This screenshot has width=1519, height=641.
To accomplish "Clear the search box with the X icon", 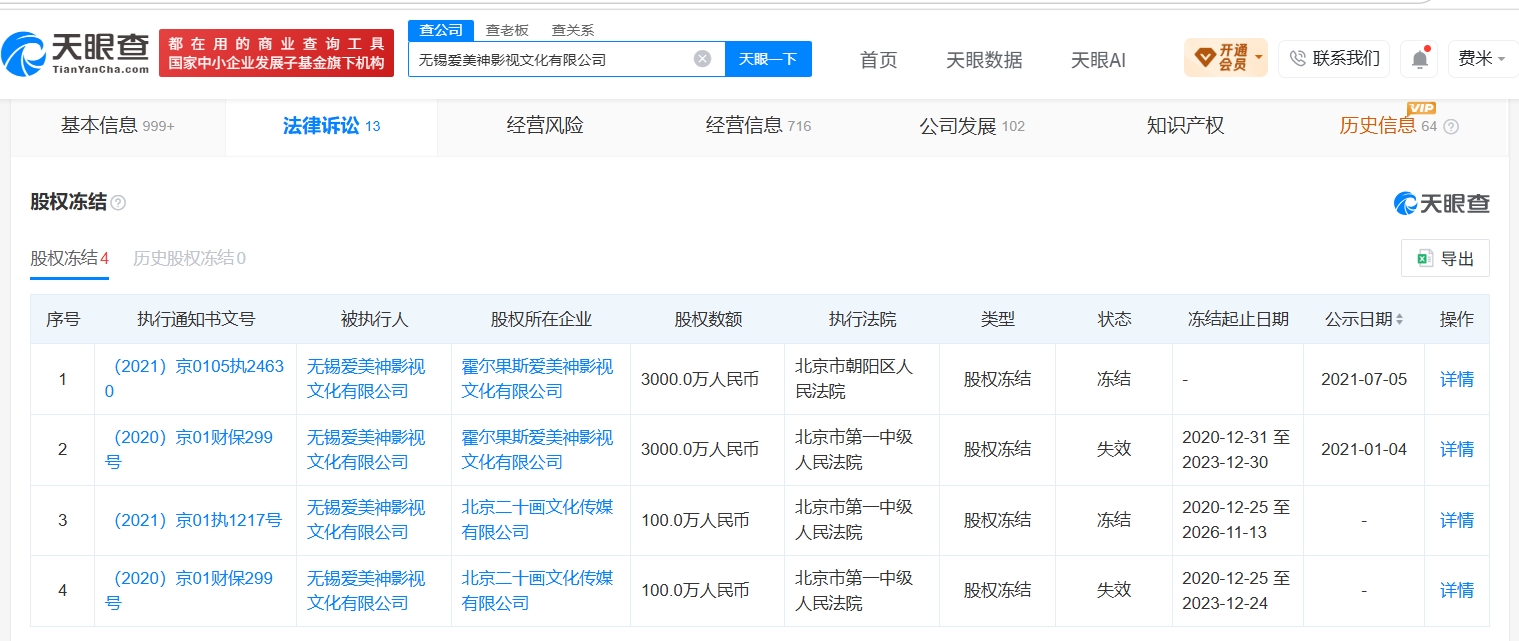I will click(702, 59).
